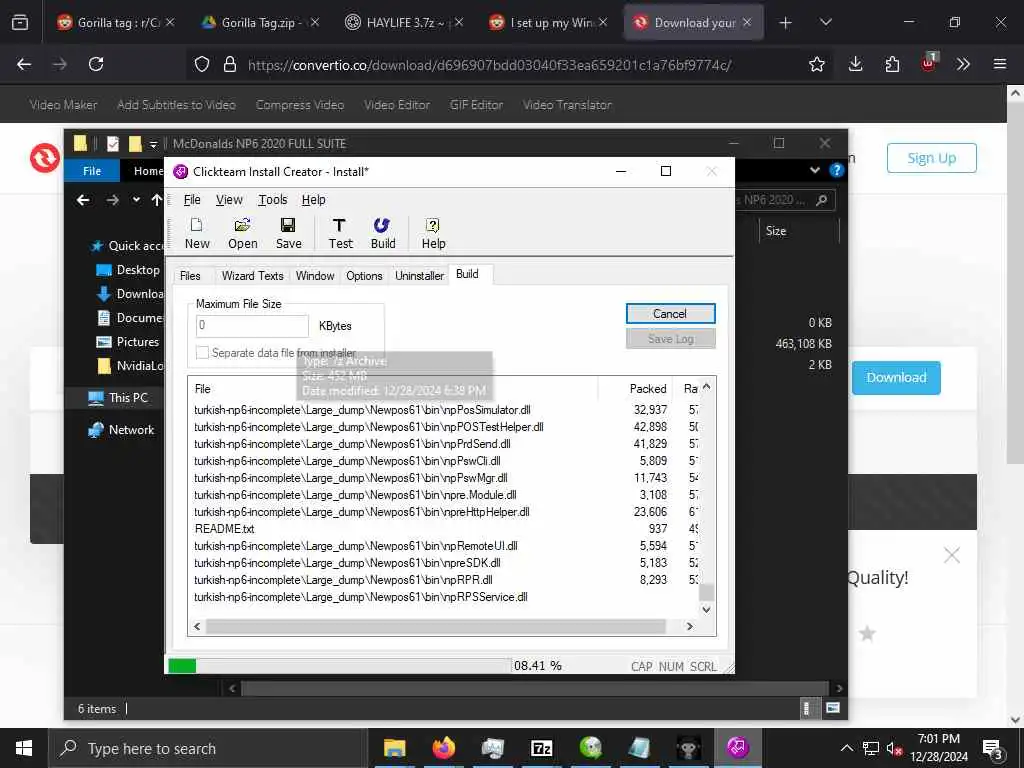Open File Explorer from the taskbar

(394, 748)
